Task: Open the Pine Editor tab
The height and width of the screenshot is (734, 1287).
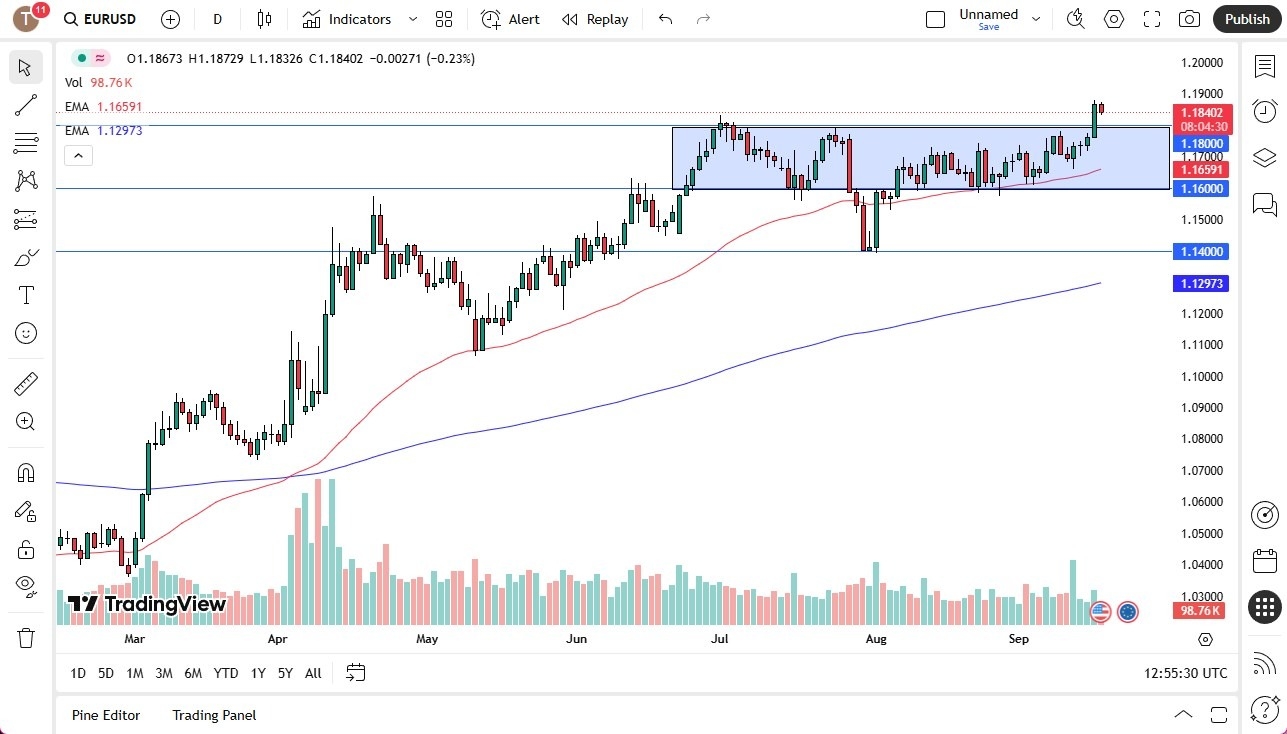Action: point(105,715)
